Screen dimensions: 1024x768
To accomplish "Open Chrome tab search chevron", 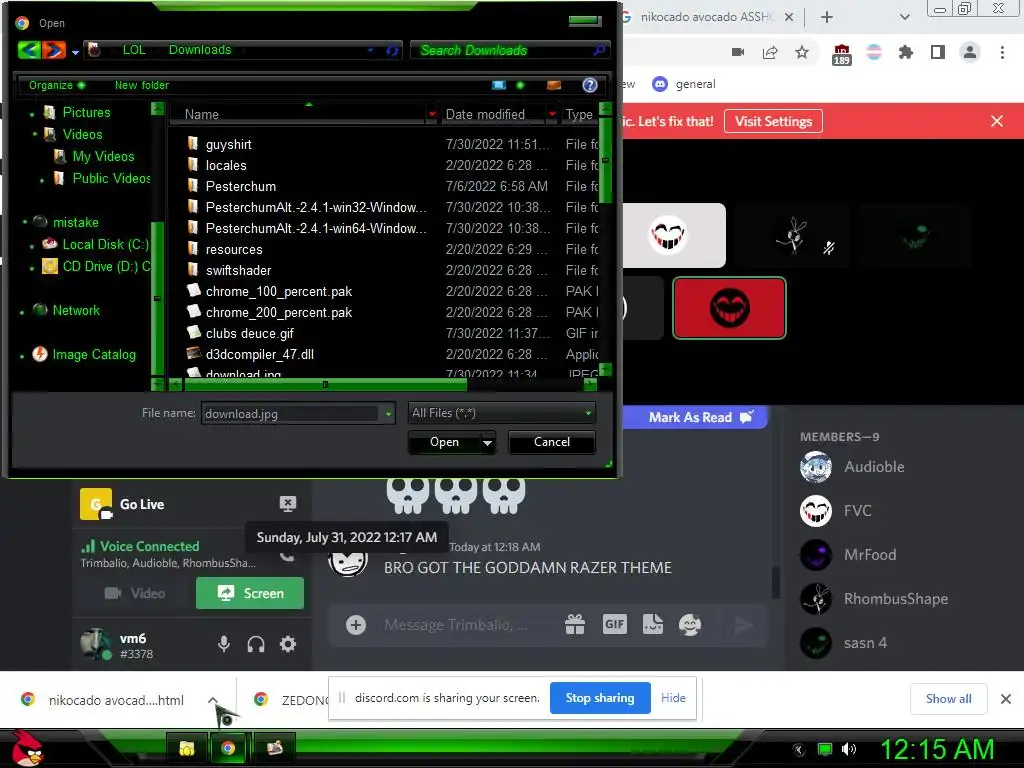I will [x=904, y=17].
